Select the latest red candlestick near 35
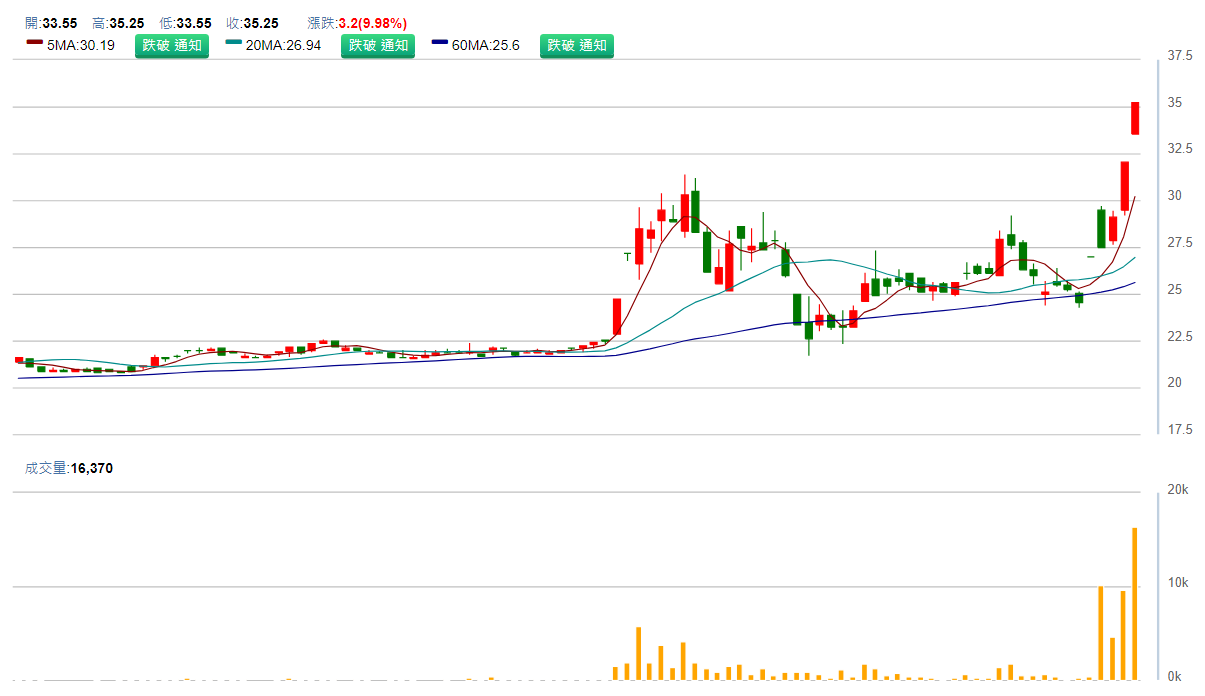1205x696 pixels. click(1135, 118)
